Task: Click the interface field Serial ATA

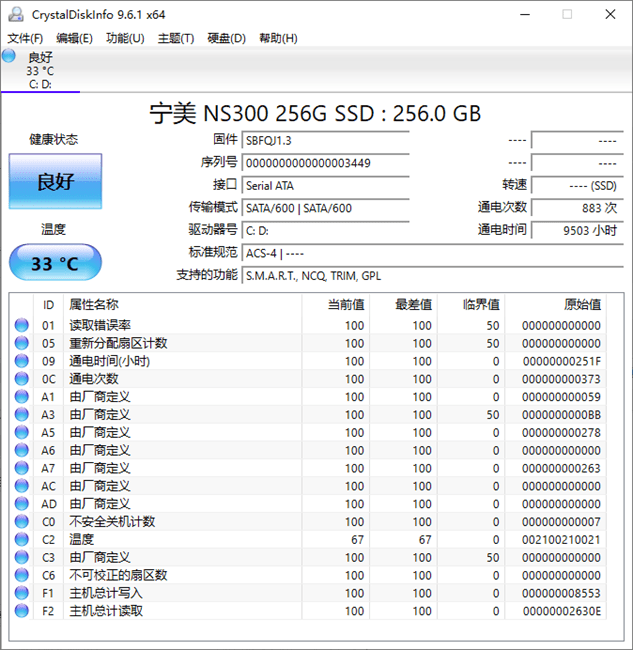Action: point(326,185)
